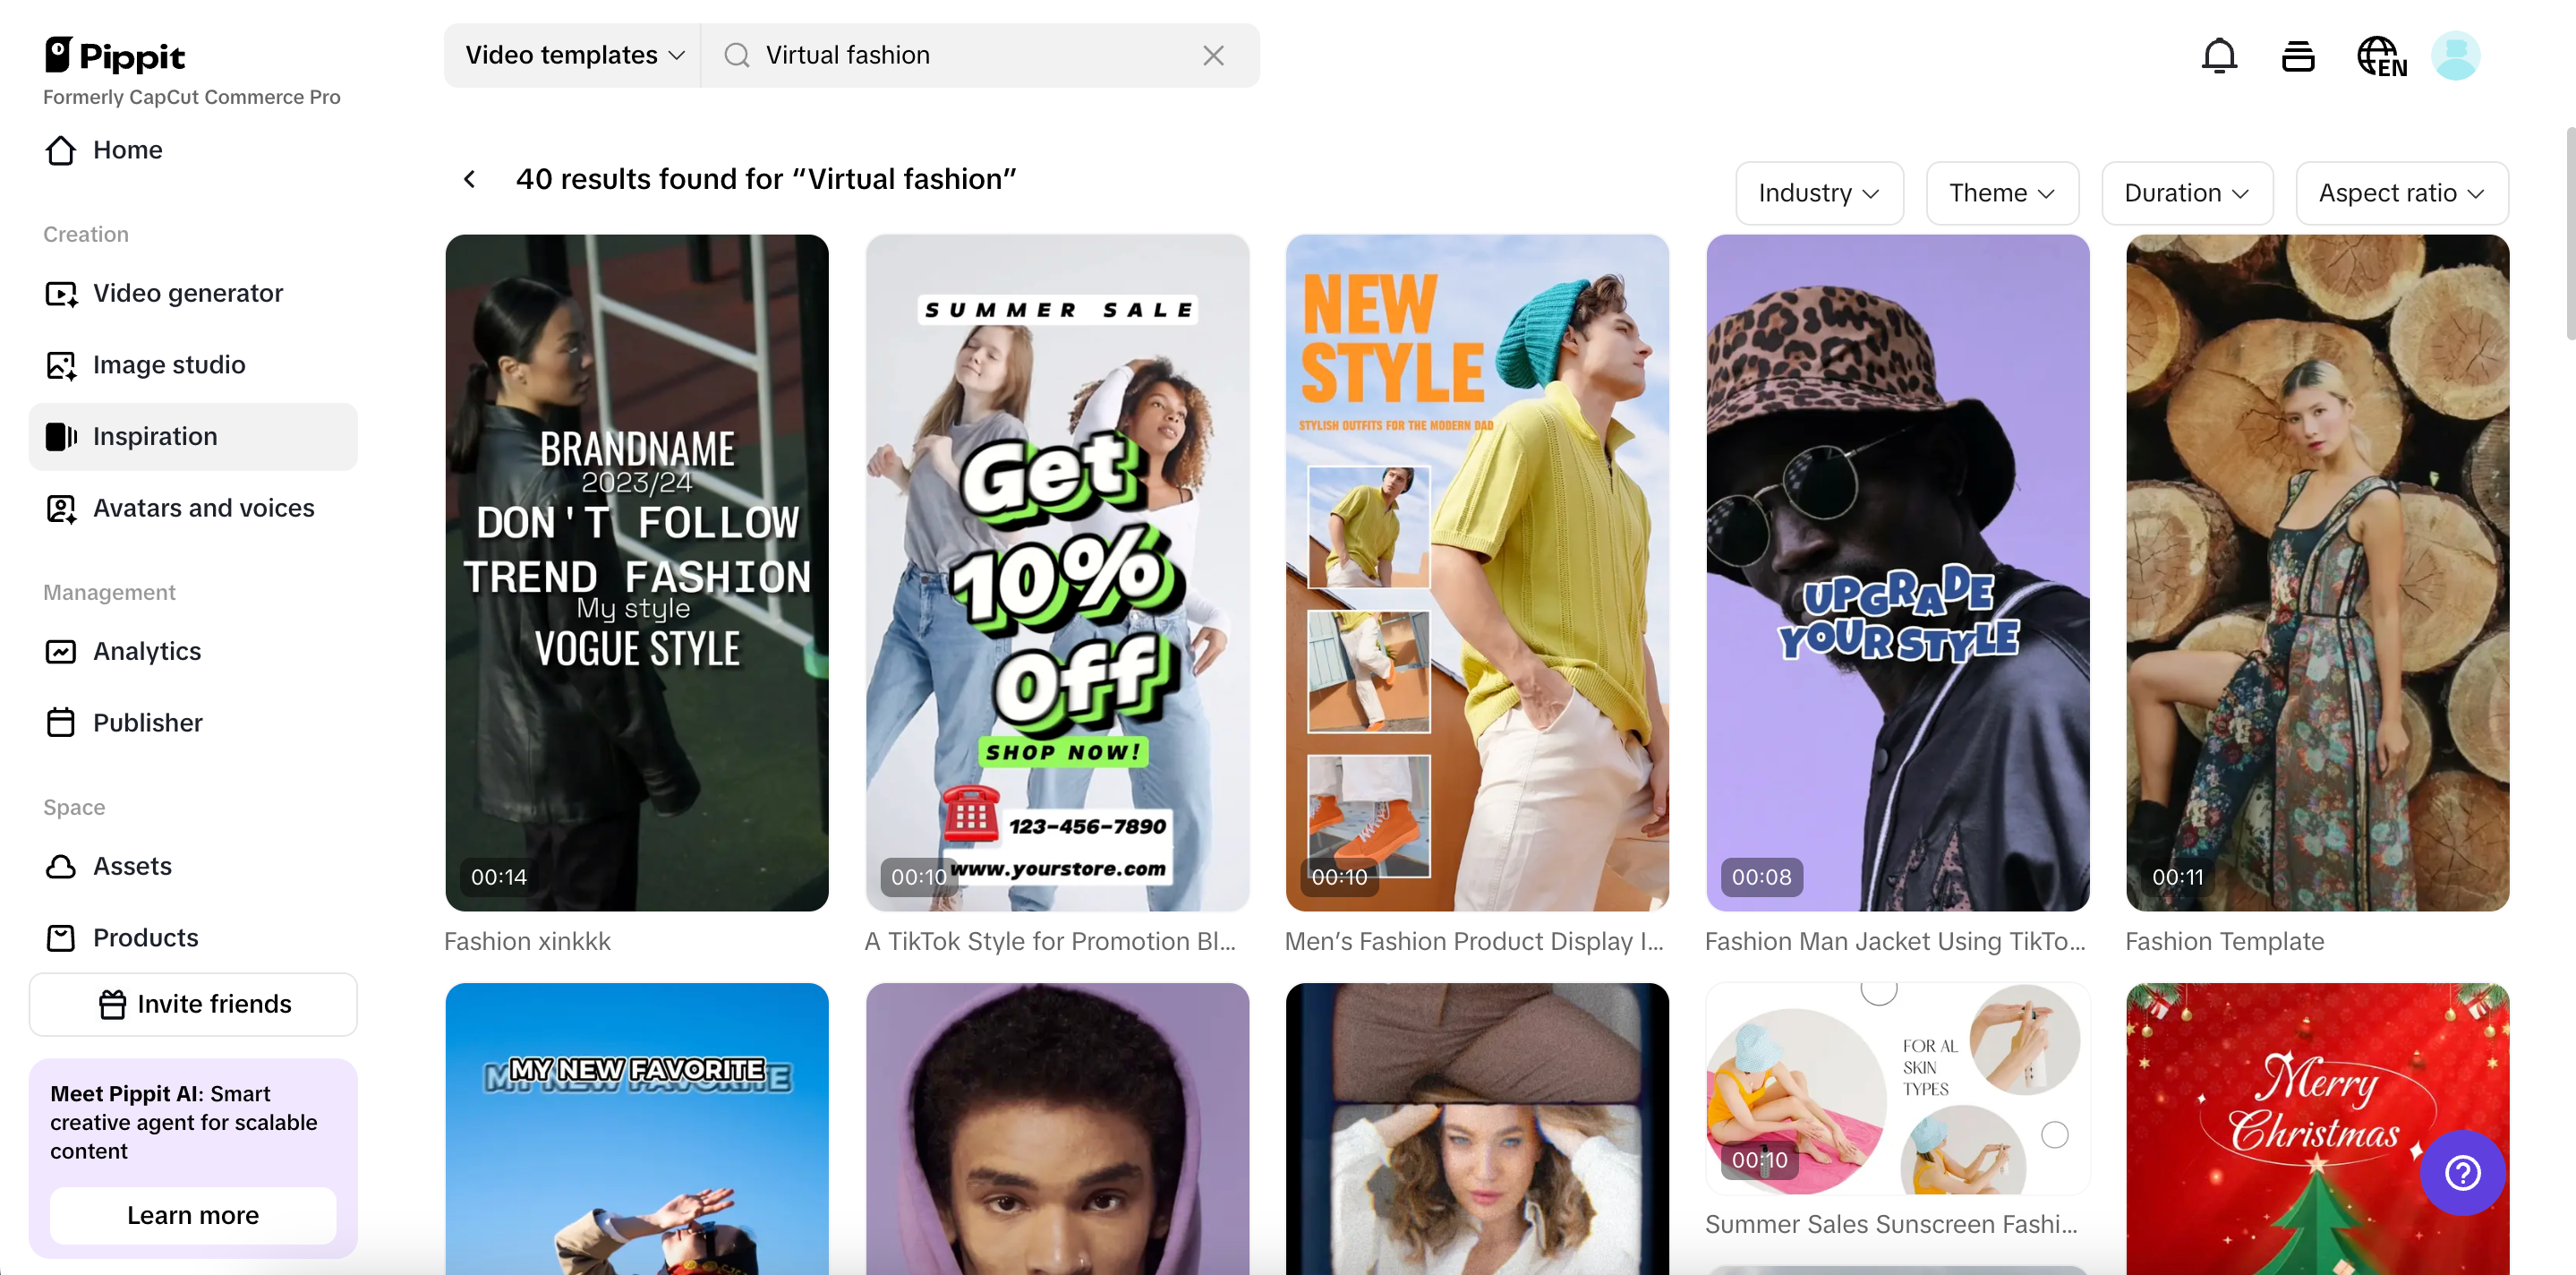Open the Video generator page

(188, 293)
